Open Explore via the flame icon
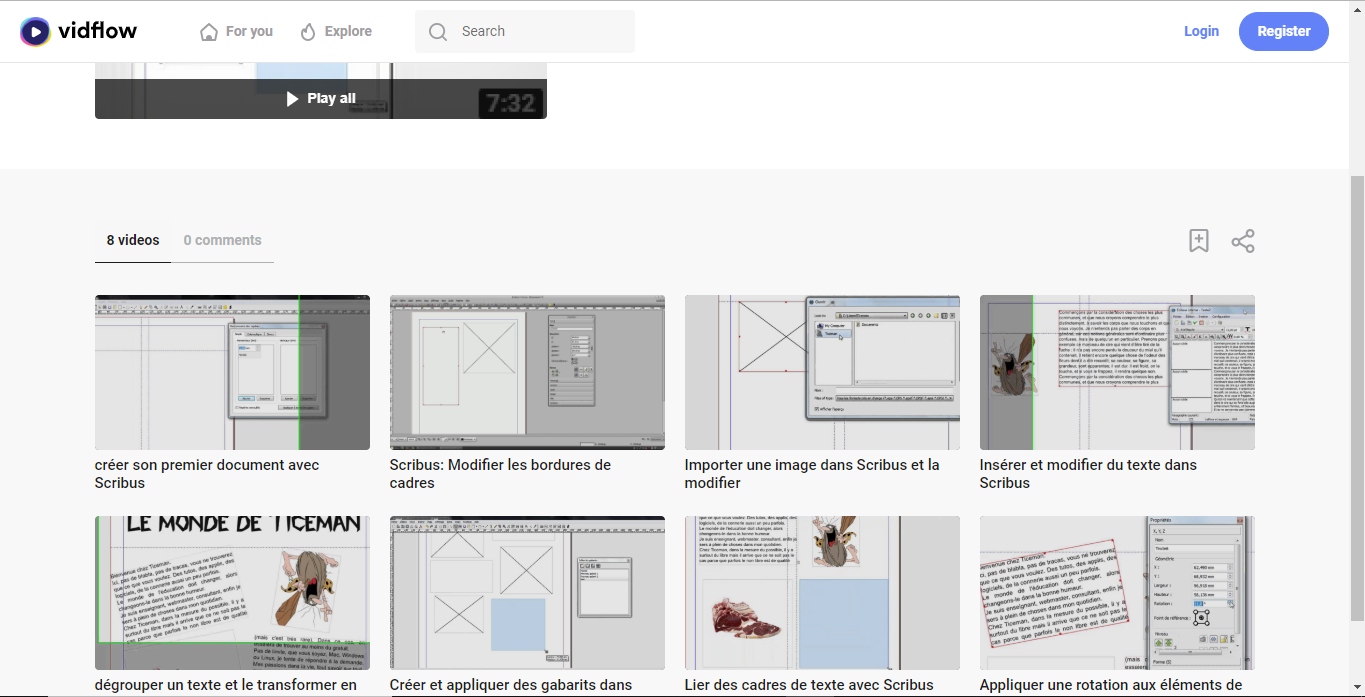Screen dimensions: 1365x697 [x=308, y=32]
